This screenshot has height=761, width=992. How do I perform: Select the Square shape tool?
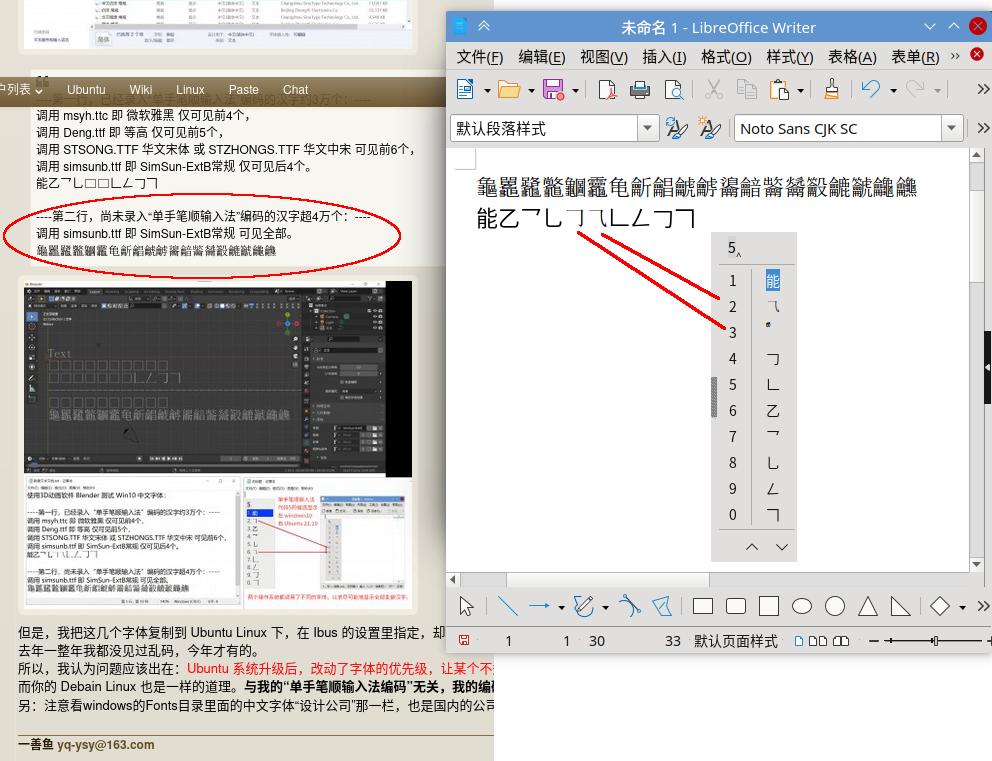(769, 606)
